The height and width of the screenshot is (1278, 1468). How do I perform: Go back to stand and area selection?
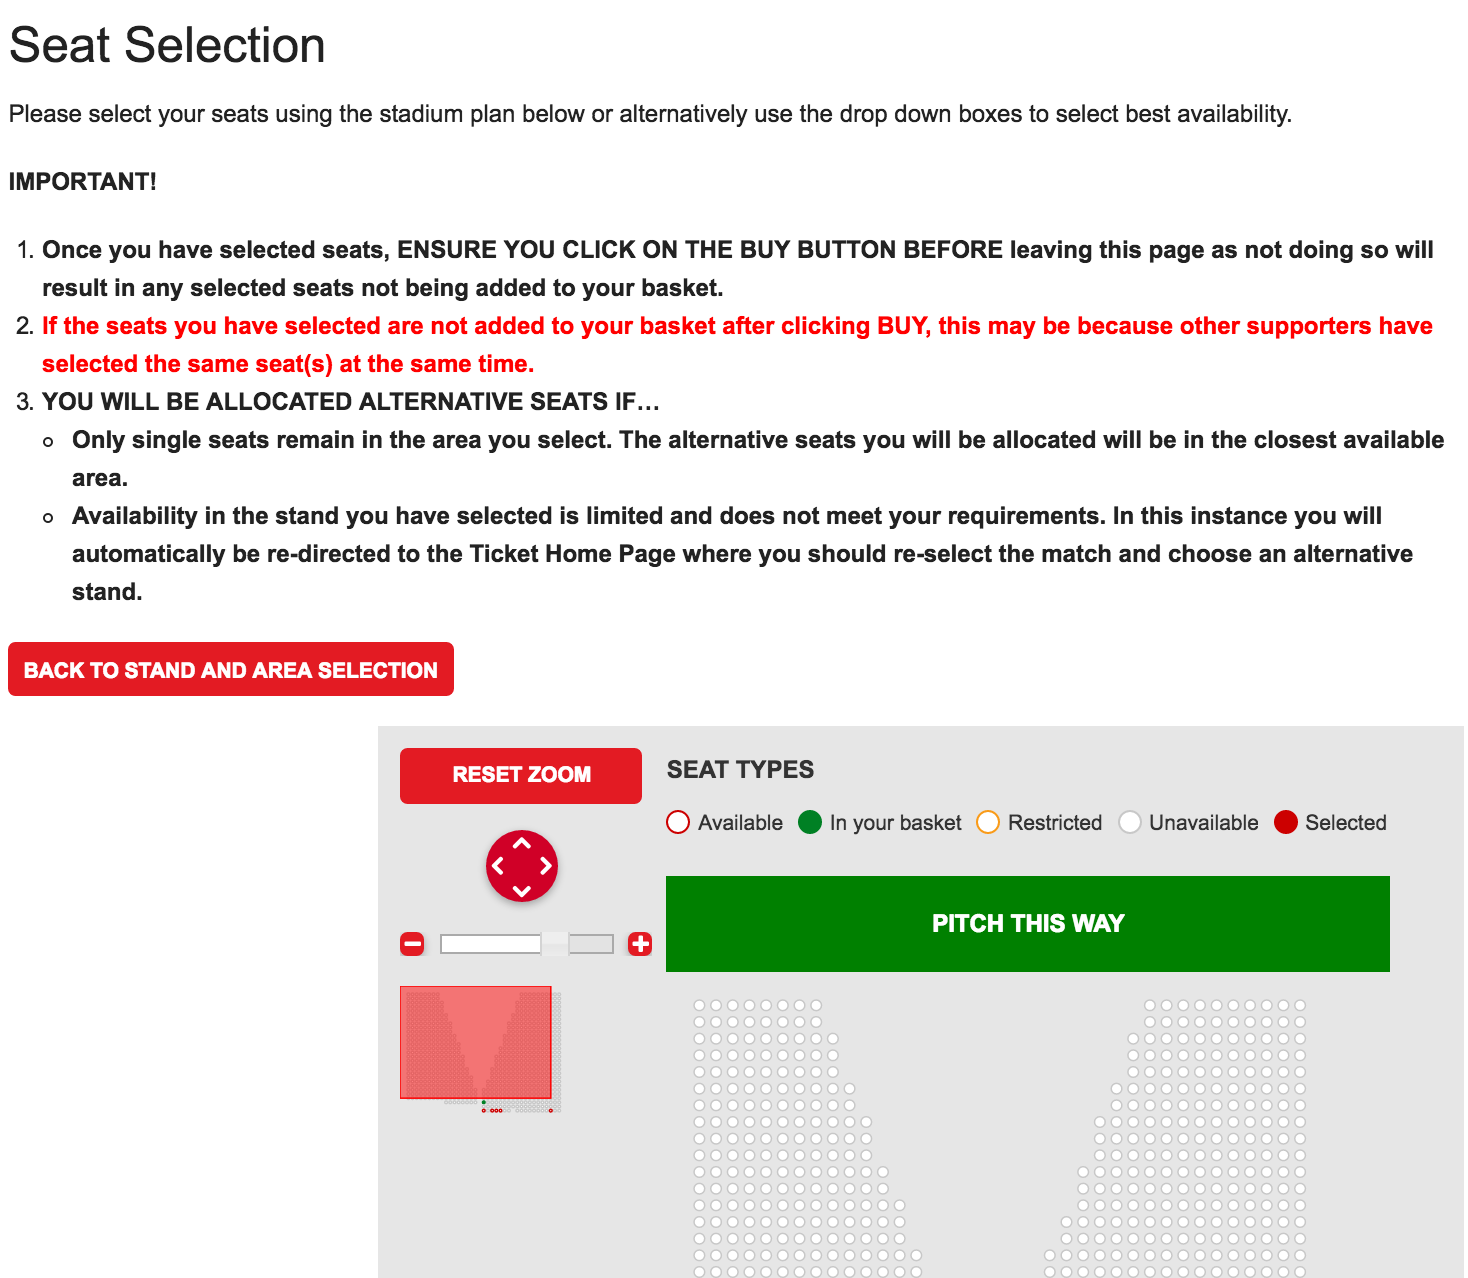(x=231, y=670)
